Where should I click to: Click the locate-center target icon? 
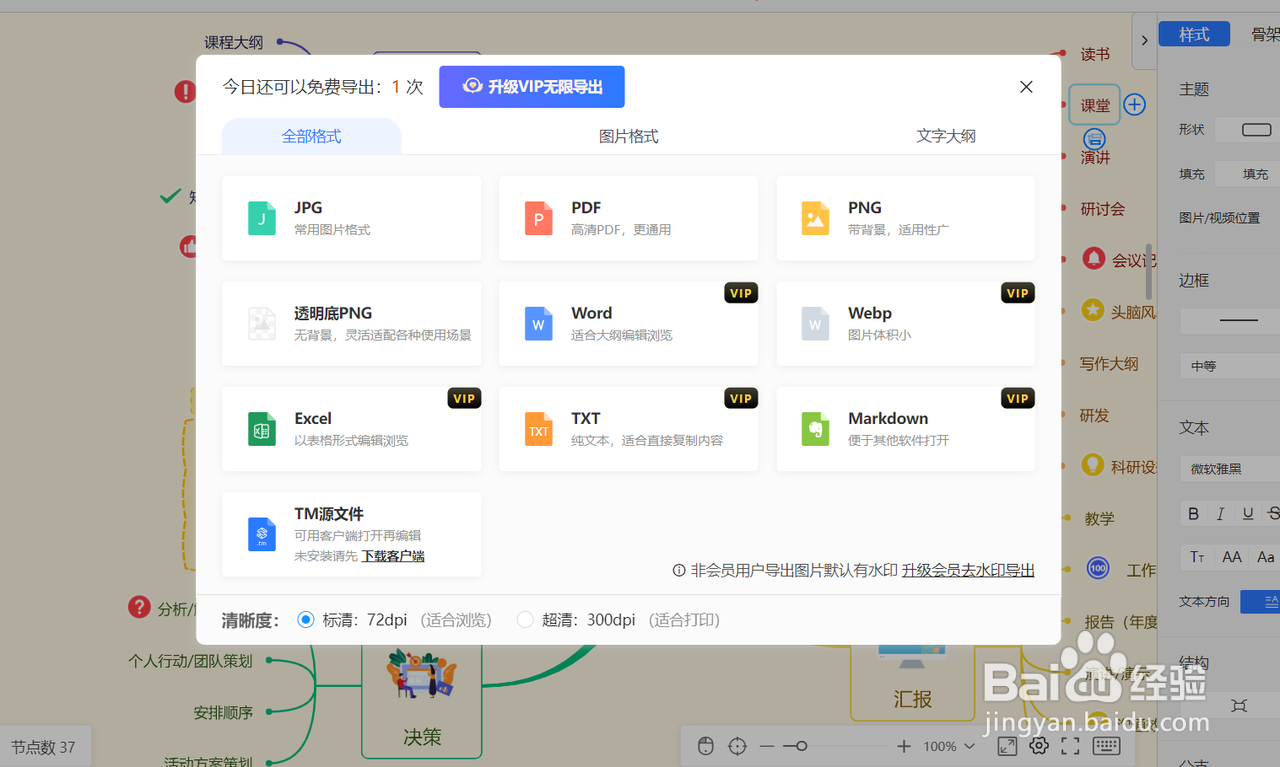click(738, 746)
